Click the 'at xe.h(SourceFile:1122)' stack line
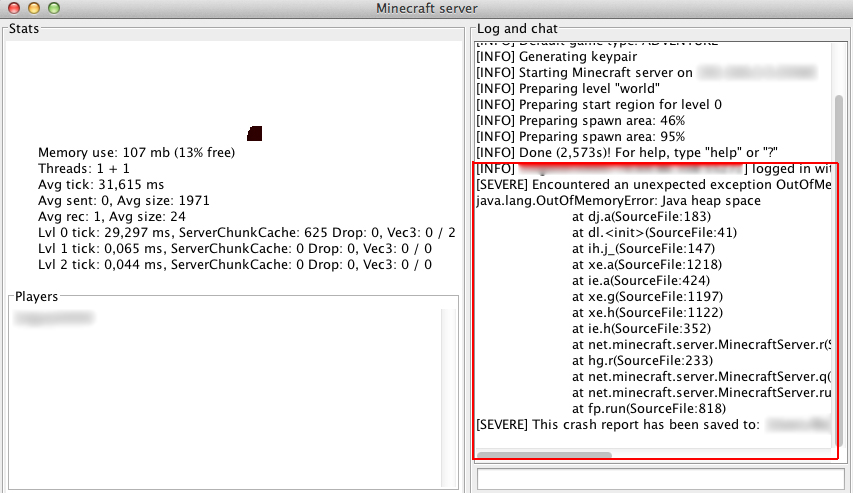 pos(647,312)
